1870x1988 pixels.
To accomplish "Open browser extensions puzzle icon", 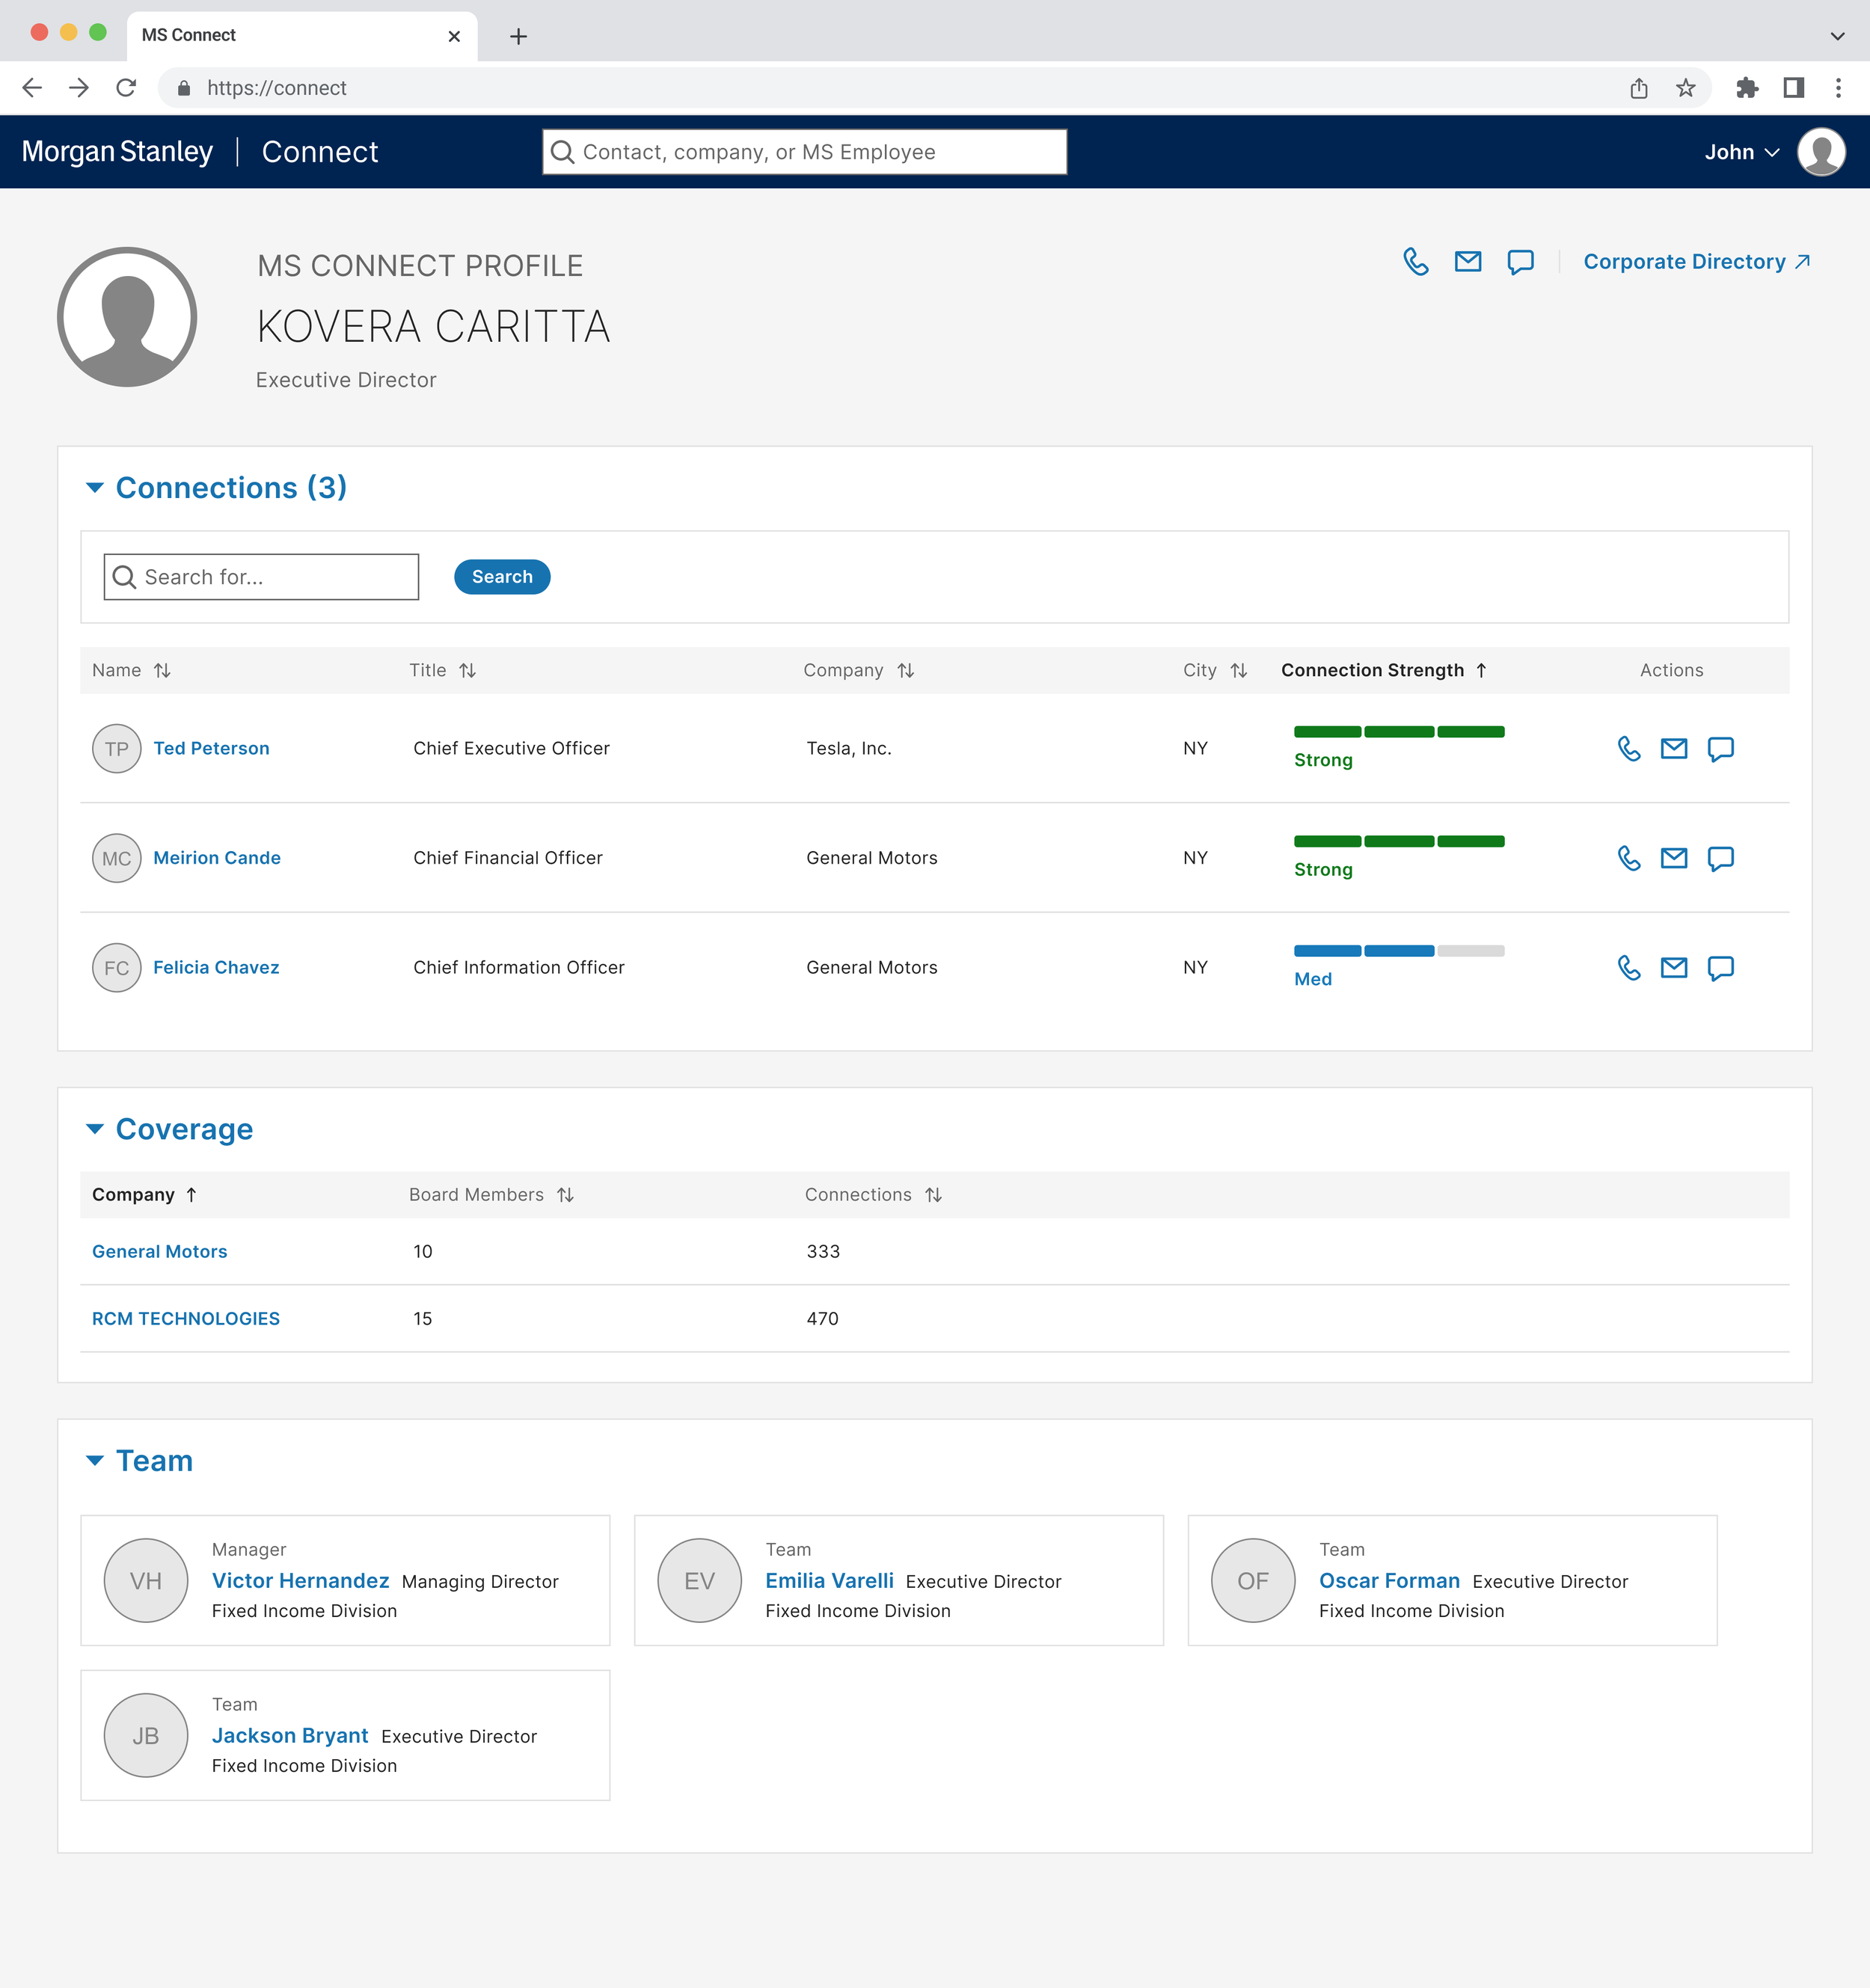I will coord(1747,88).
